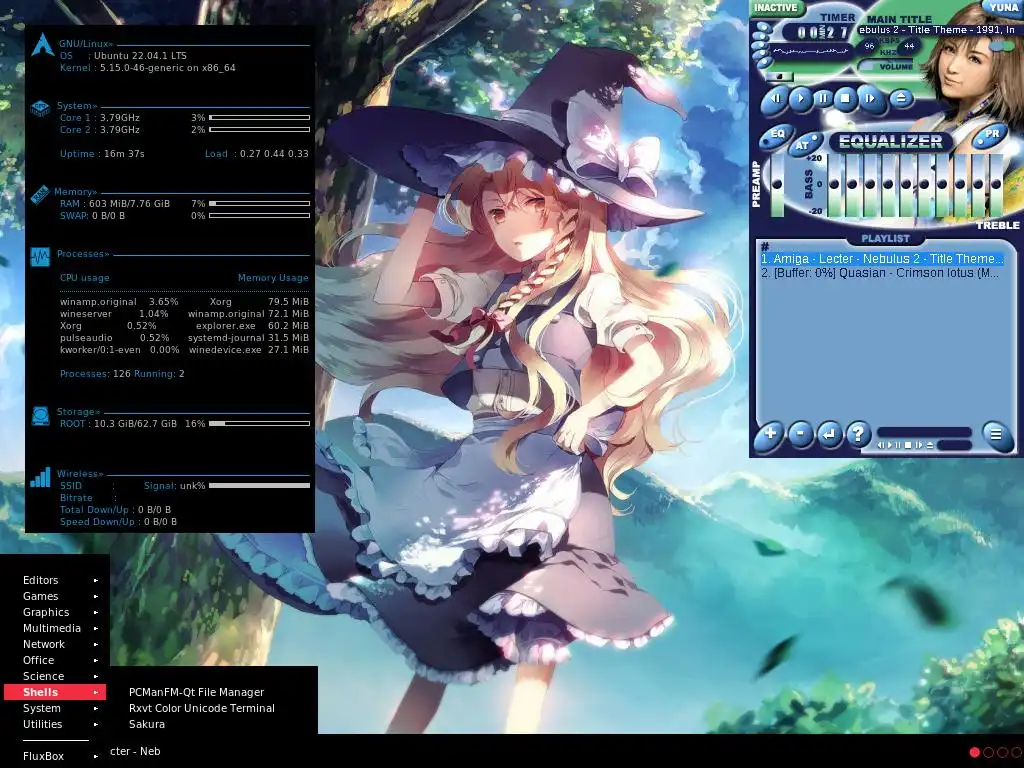Click the return-arrow Select button in playlist
Image resolution: width=1024 pixels, height=768 pixels.
[x=829, y=434]
